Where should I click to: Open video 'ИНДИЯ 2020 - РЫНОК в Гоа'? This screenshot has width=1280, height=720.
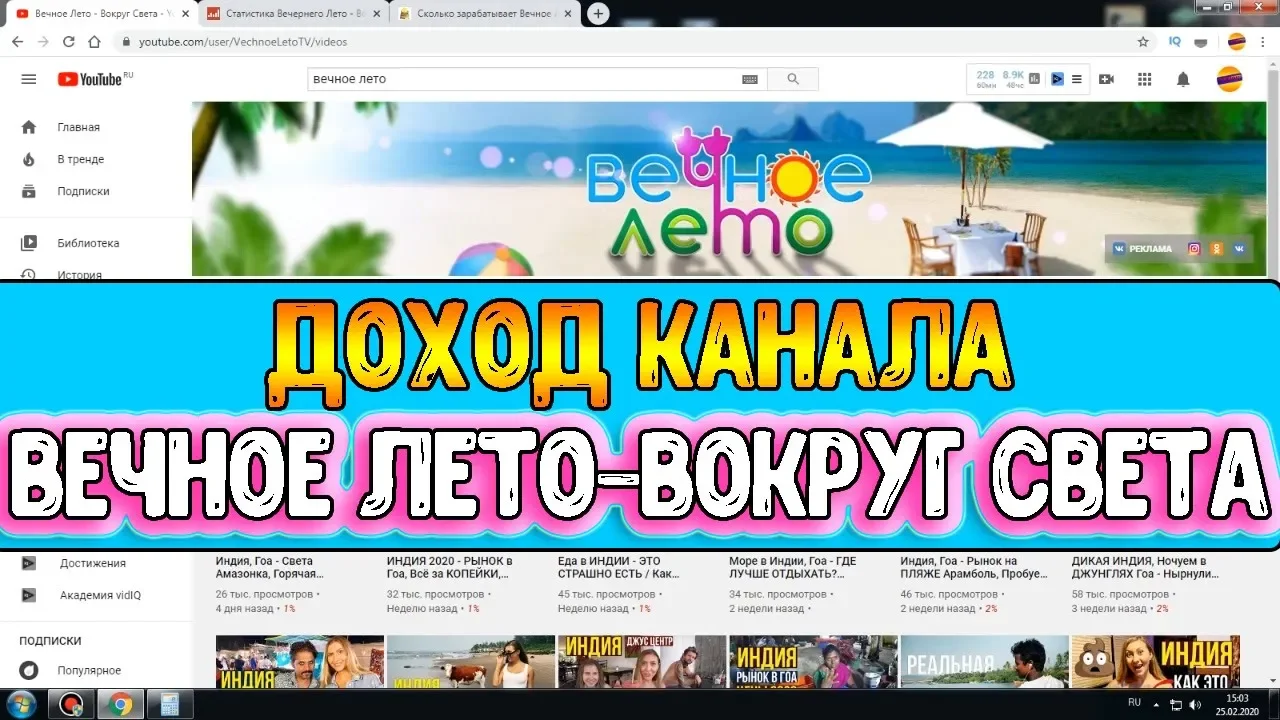[449, 568]
